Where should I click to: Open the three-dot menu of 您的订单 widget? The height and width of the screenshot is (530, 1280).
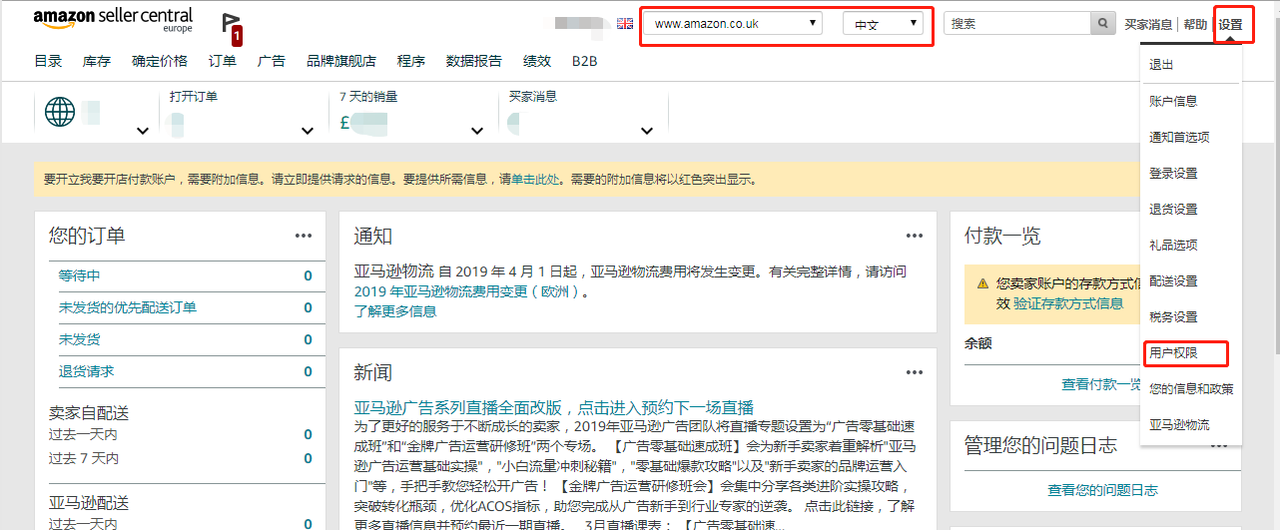tap(304, 235)
